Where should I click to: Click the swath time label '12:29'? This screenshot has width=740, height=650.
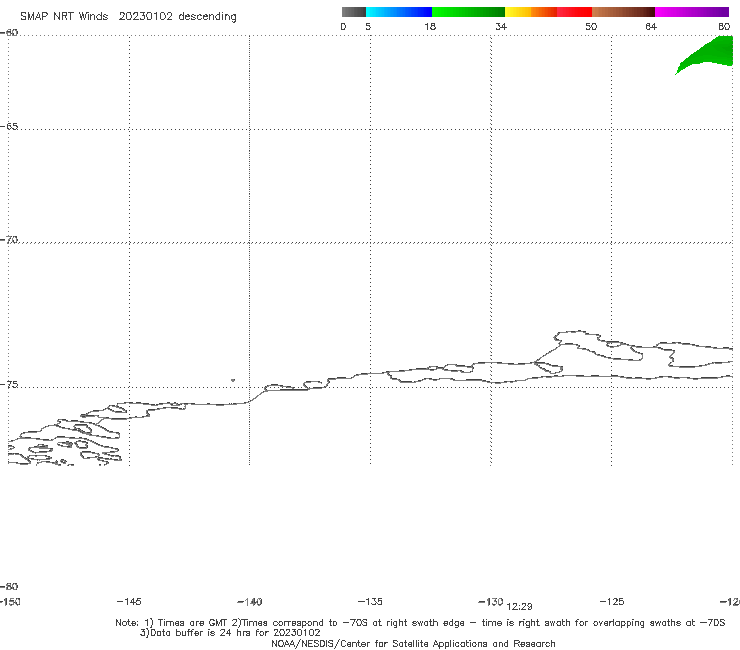point(519,607)
